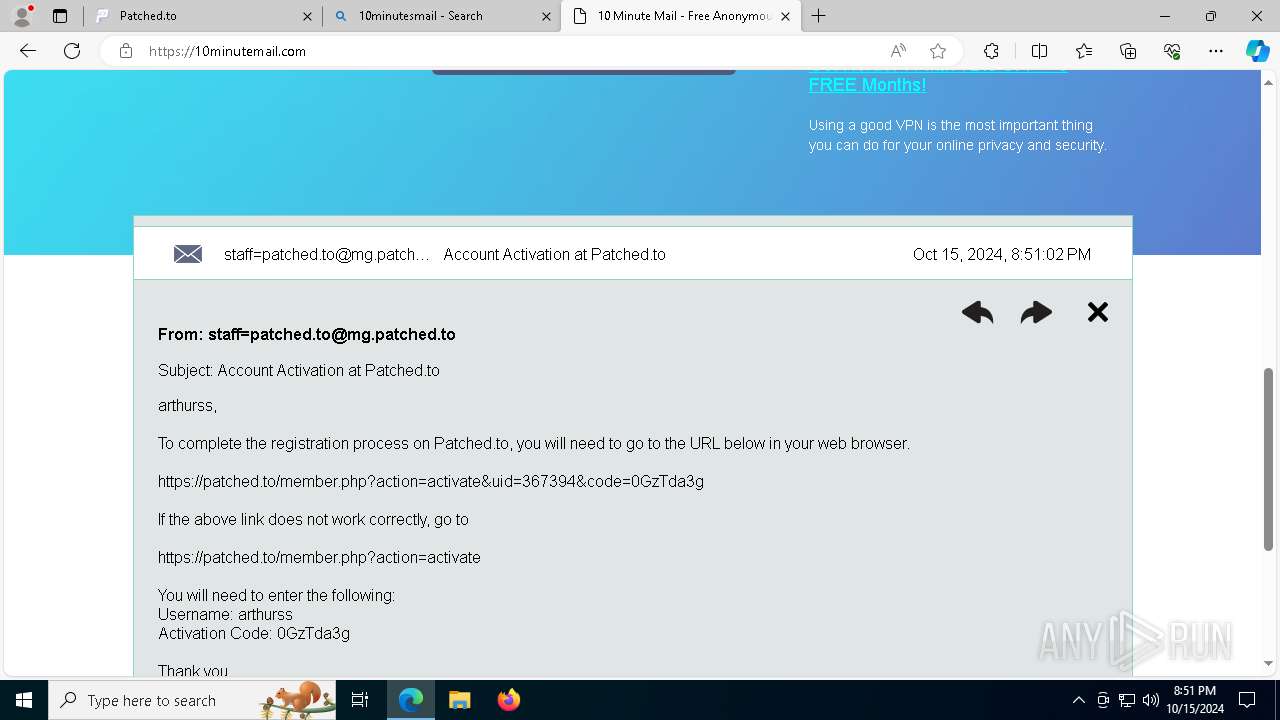The image size is (1280, 720).
Task: Refresh the 10minutemail page
Action: click(72, 51)
